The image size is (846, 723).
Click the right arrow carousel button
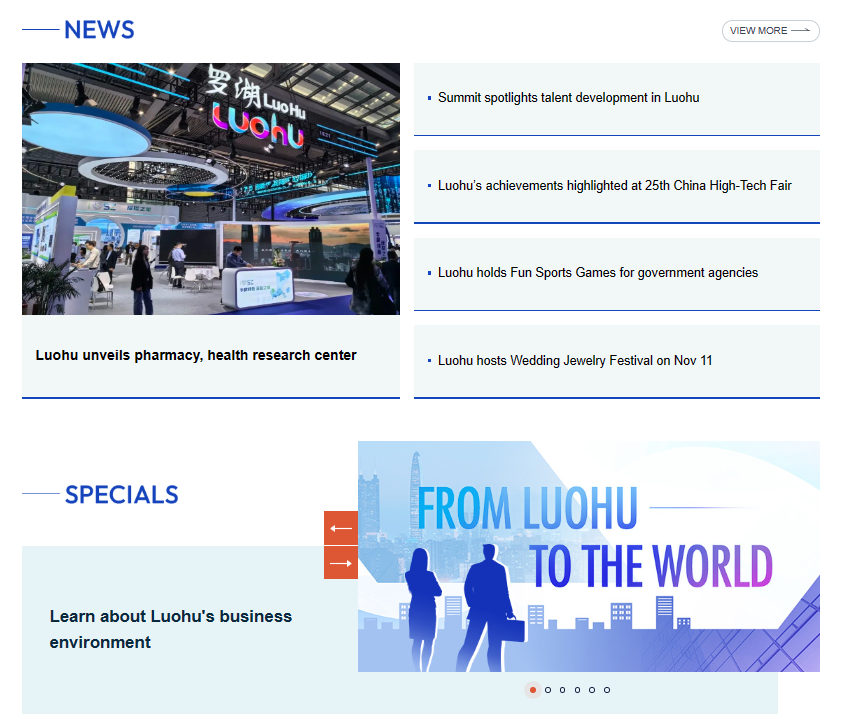[x=340, y=562]
